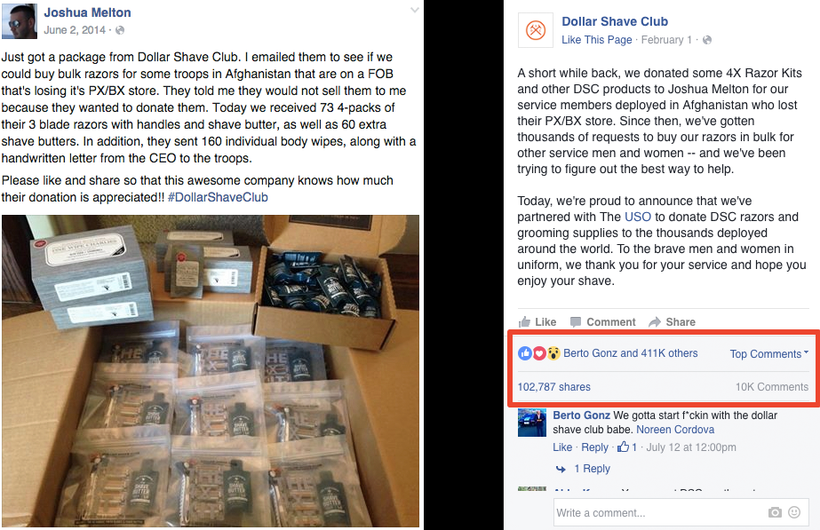The width and height of the screenshot is (820, 530).
Task: Open the Top Comments dropdown
Action: [769, 354]
